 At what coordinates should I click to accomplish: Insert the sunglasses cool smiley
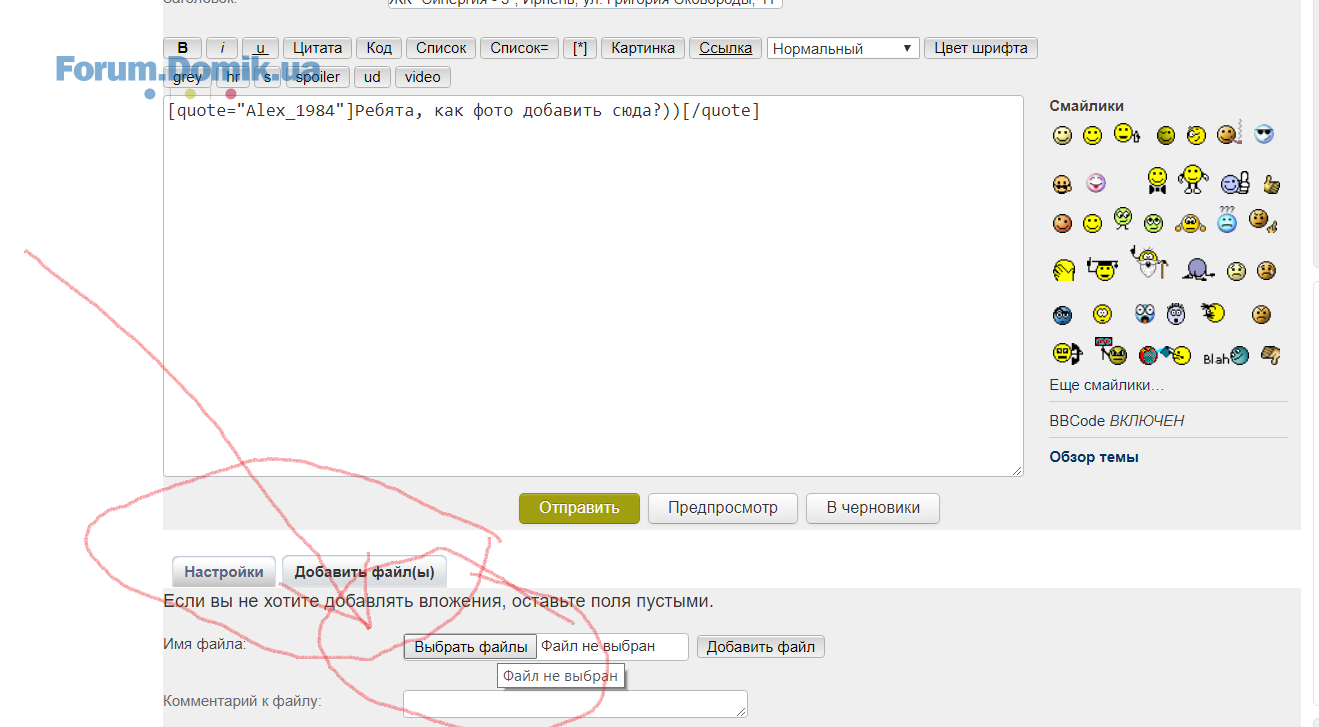[x=1264, y=134]
